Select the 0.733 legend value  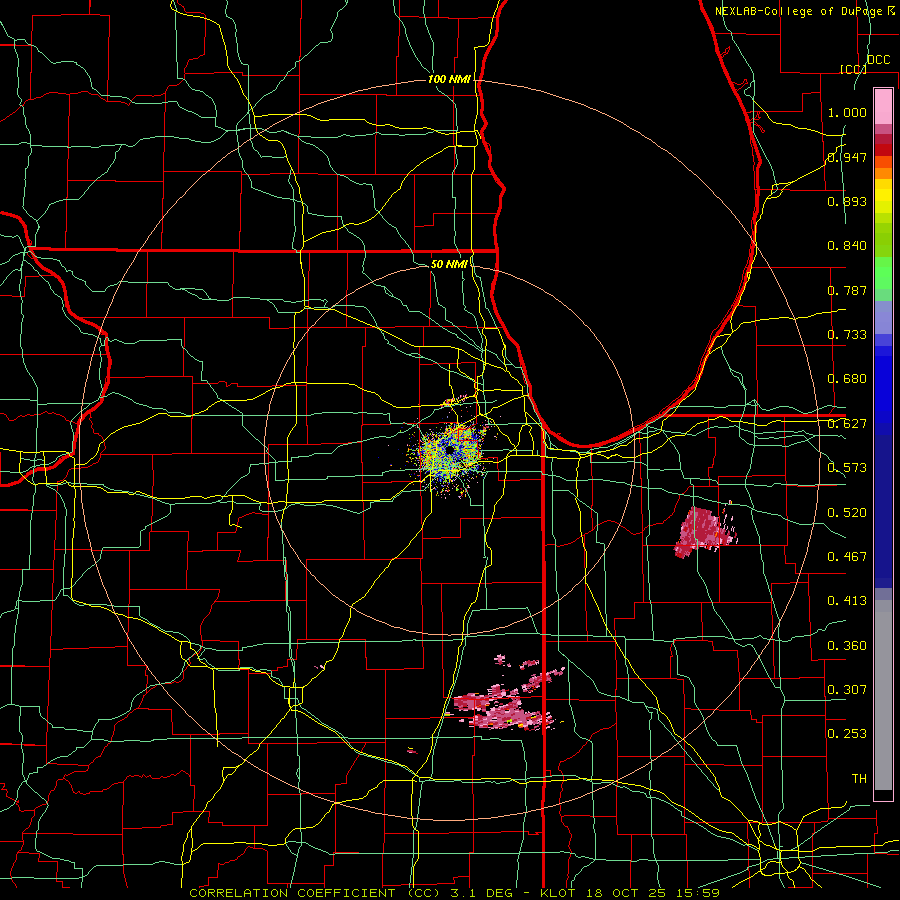847,335
